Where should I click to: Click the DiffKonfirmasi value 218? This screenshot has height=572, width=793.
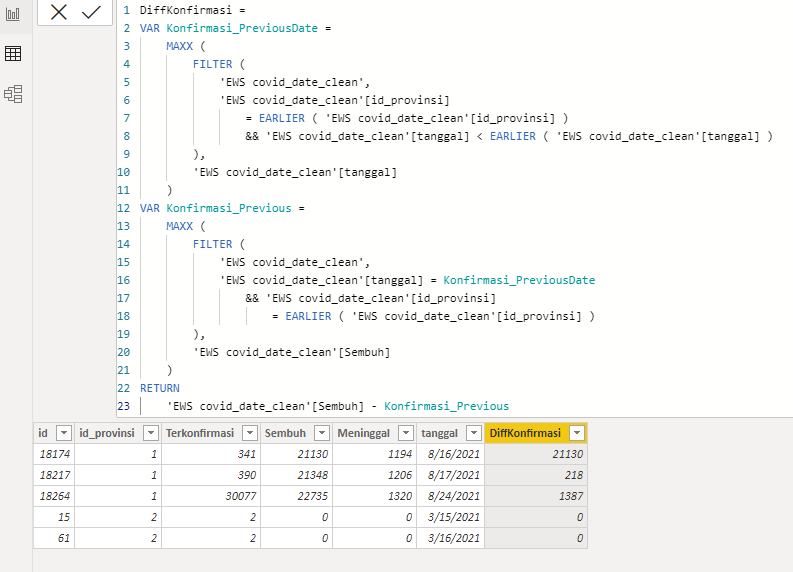point(536,475)
